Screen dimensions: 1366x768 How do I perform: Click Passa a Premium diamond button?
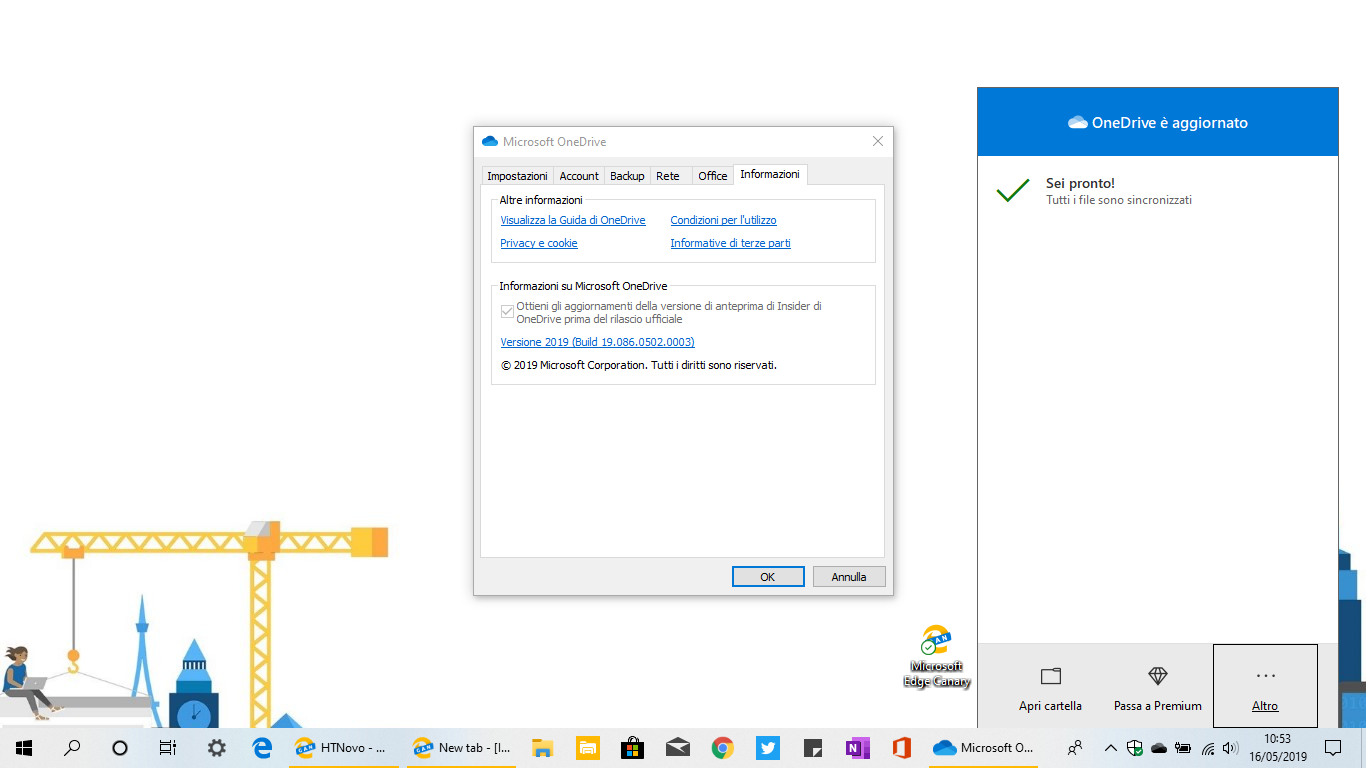1158,687
